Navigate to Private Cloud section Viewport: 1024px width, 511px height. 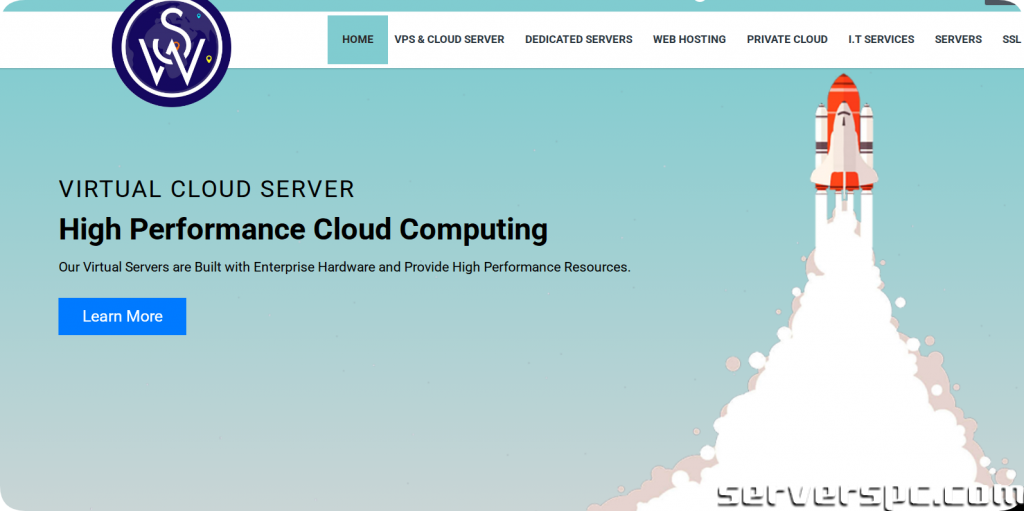pos(787,40)
